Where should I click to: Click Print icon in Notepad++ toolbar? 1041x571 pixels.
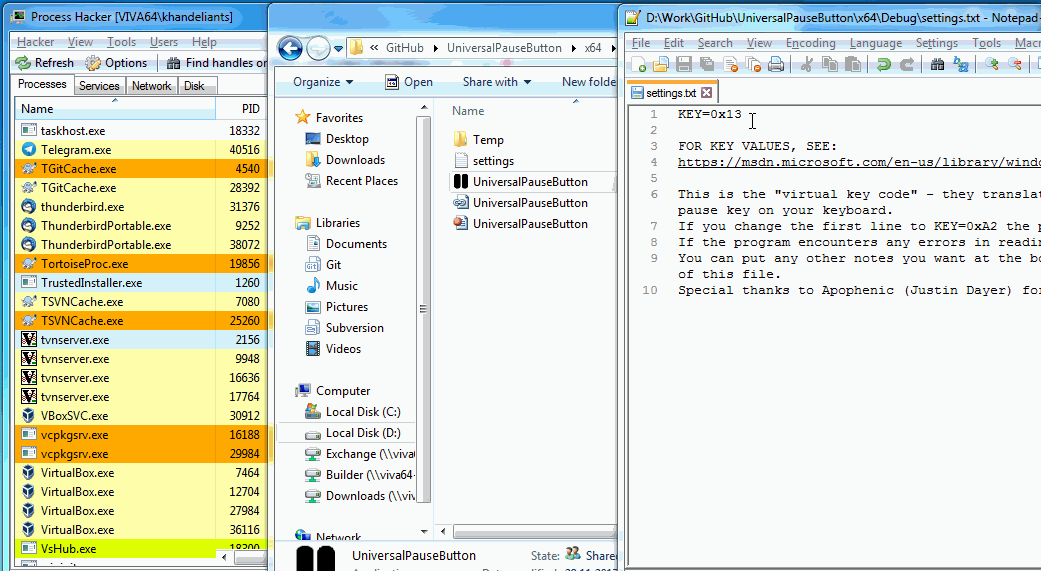pyautogui.click(x=775, y=64)
